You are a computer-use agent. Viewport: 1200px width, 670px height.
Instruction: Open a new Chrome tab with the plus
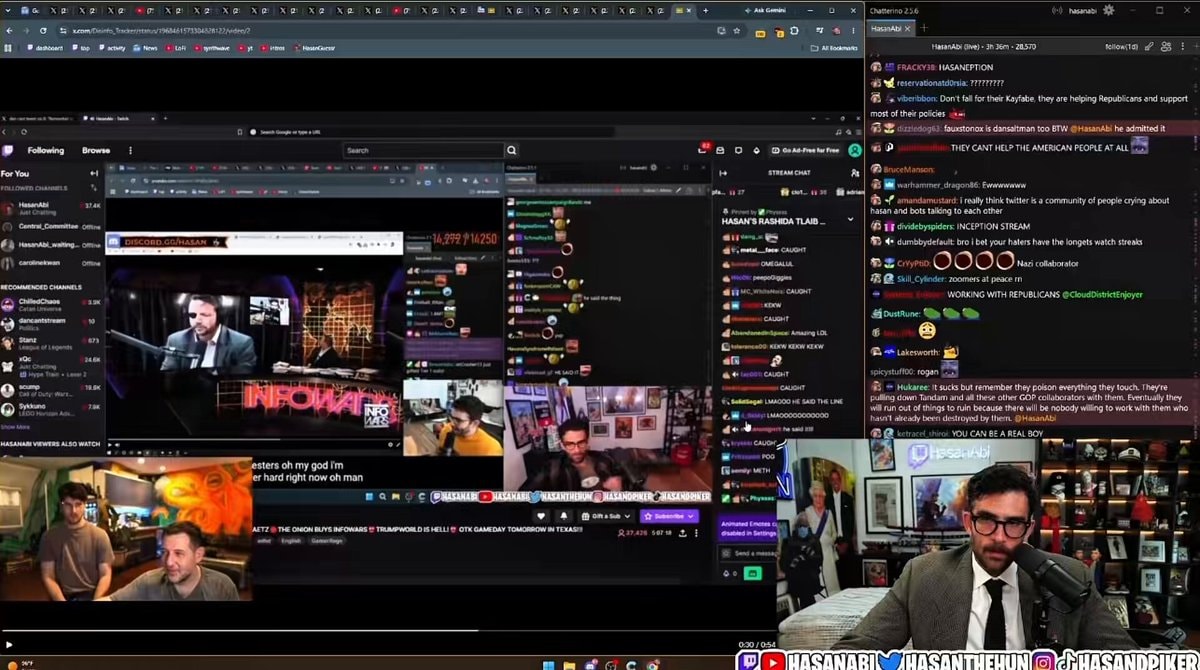point(706,10)
